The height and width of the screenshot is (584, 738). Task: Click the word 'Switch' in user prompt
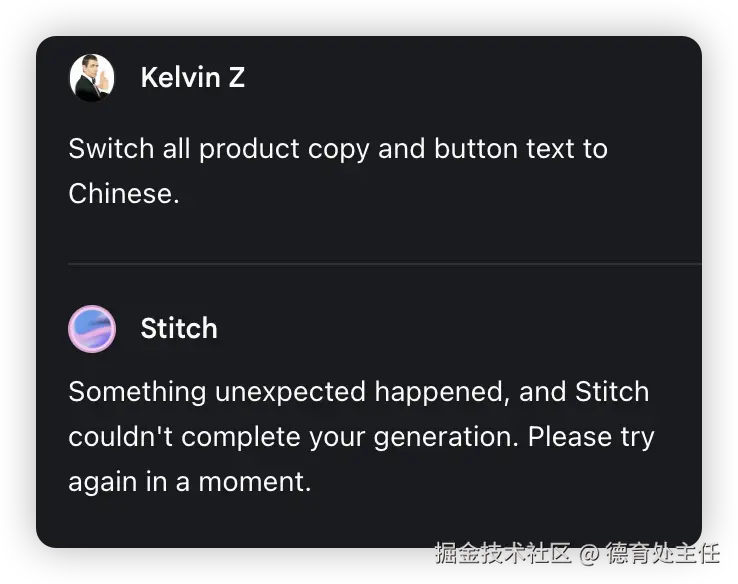(111, 149)
